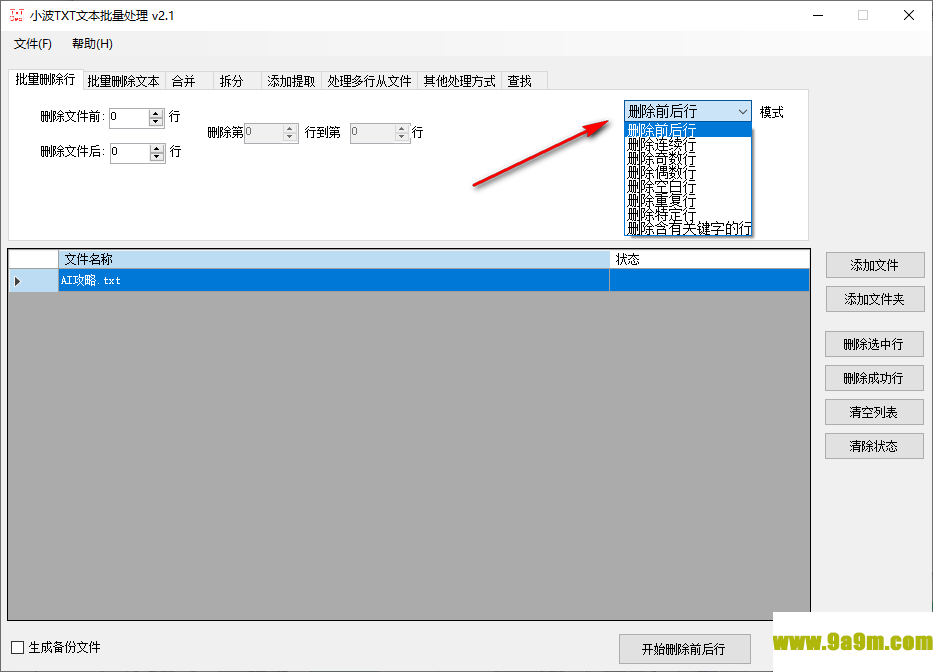This screenshot has height=672, width=933.
Task: Select 删除连续行 in the mode list
Action: pyautogui.click(x=688, y=144)
